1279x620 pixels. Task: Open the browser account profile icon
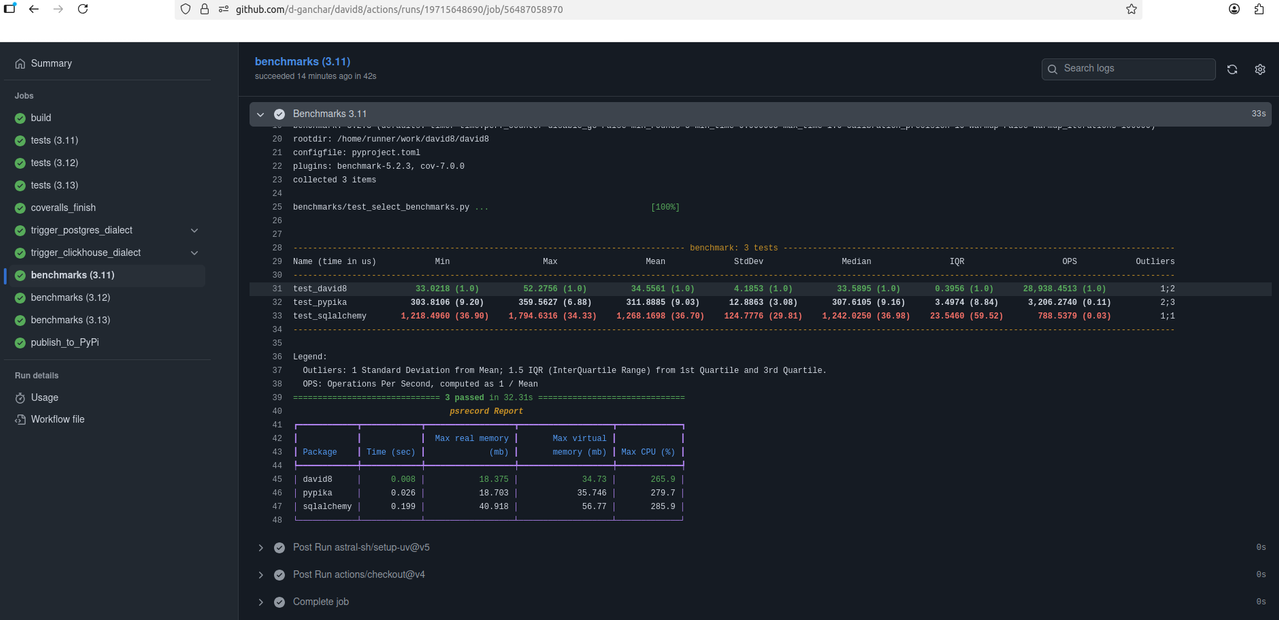[x=1234, y=9]
